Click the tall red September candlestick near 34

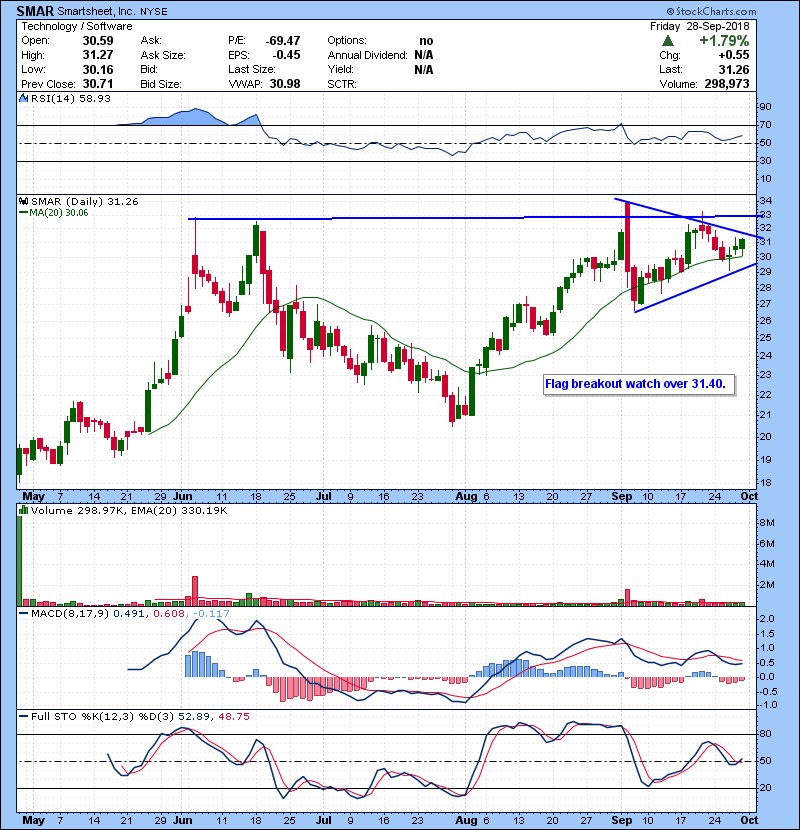(627, 237)
